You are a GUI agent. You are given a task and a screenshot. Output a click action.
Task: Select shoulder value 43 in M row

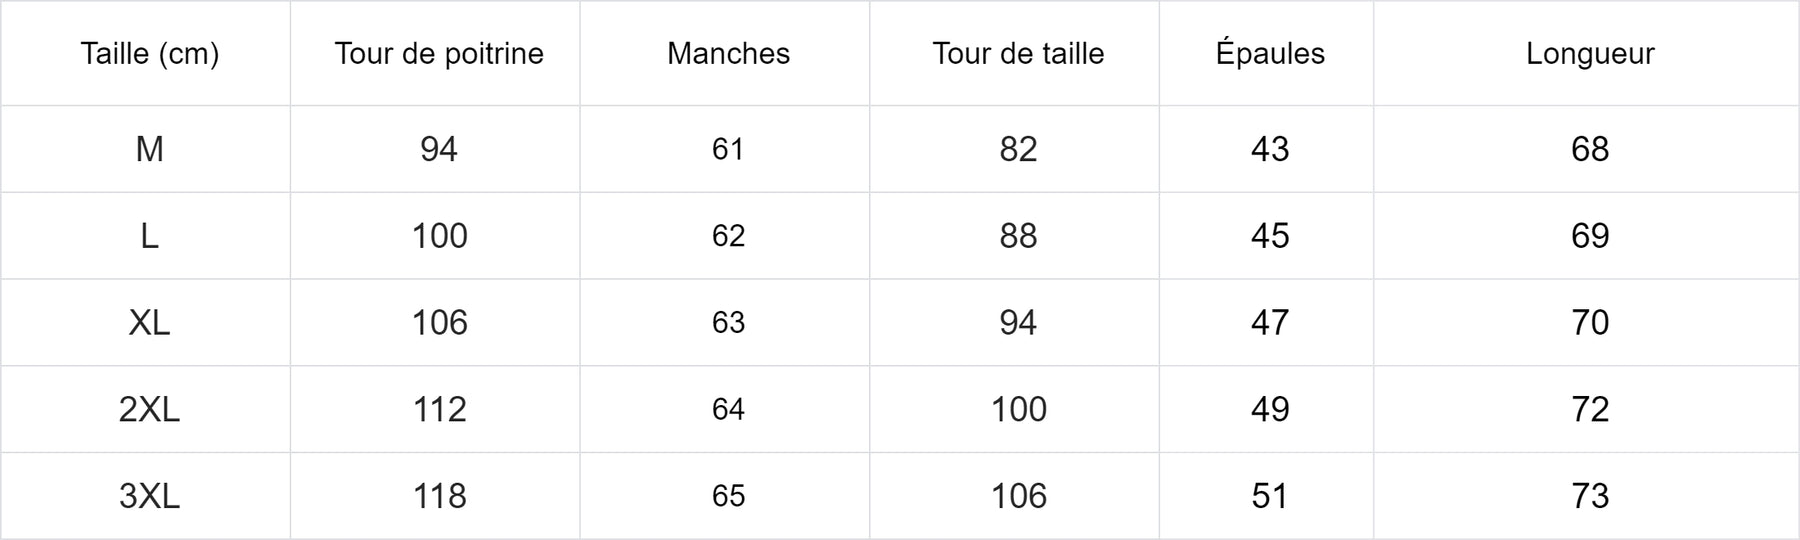1270,149
